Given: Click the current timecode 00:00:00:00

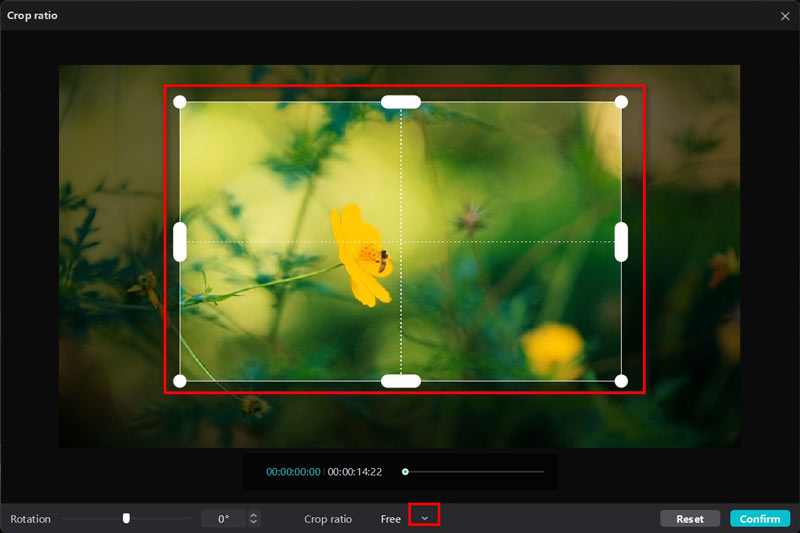Looking at the screenshot, I should tap(293, 472).
